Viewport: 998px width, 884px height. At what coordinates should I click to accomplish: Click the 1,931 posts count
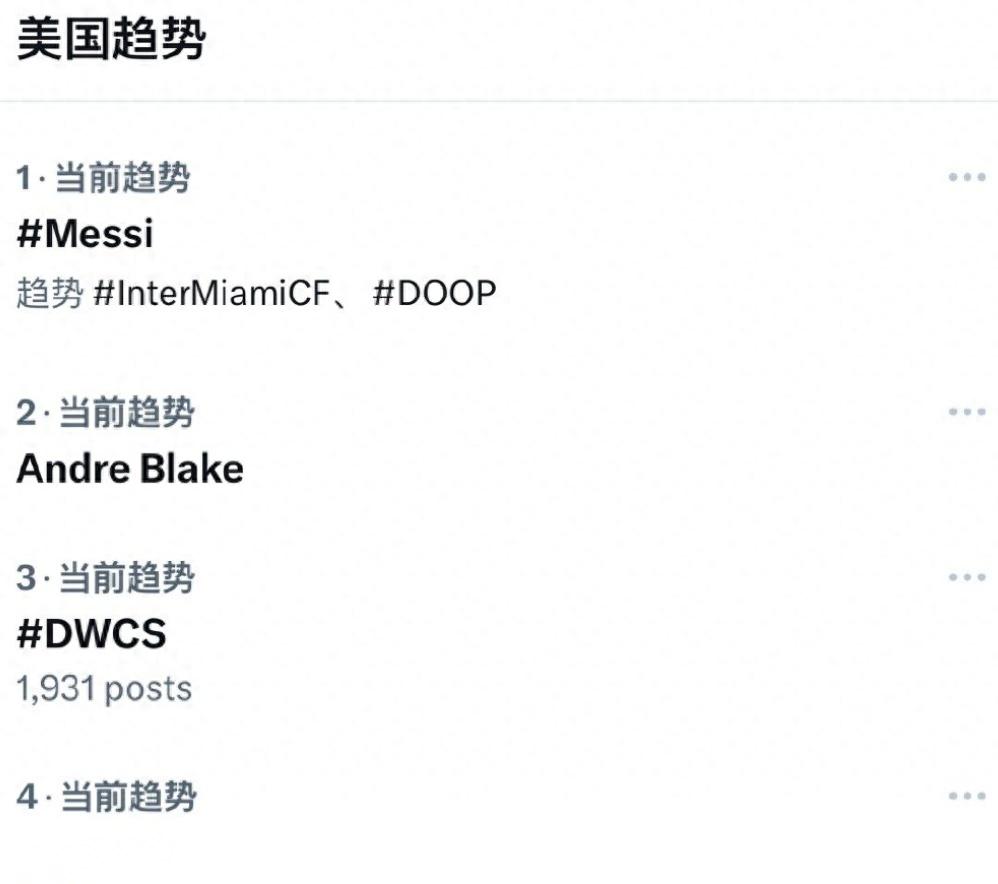point(104,688)
